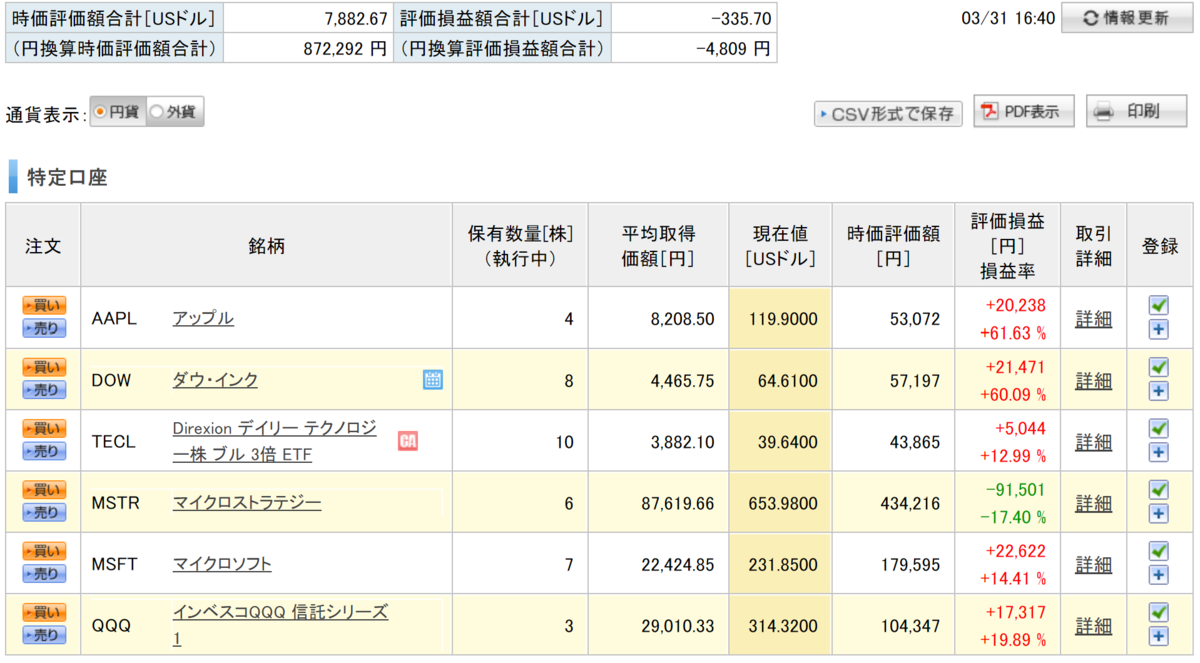Toggle the green registration checkmark for TECL
This screenshot has height=663, width=1200.
point(1159,428)
